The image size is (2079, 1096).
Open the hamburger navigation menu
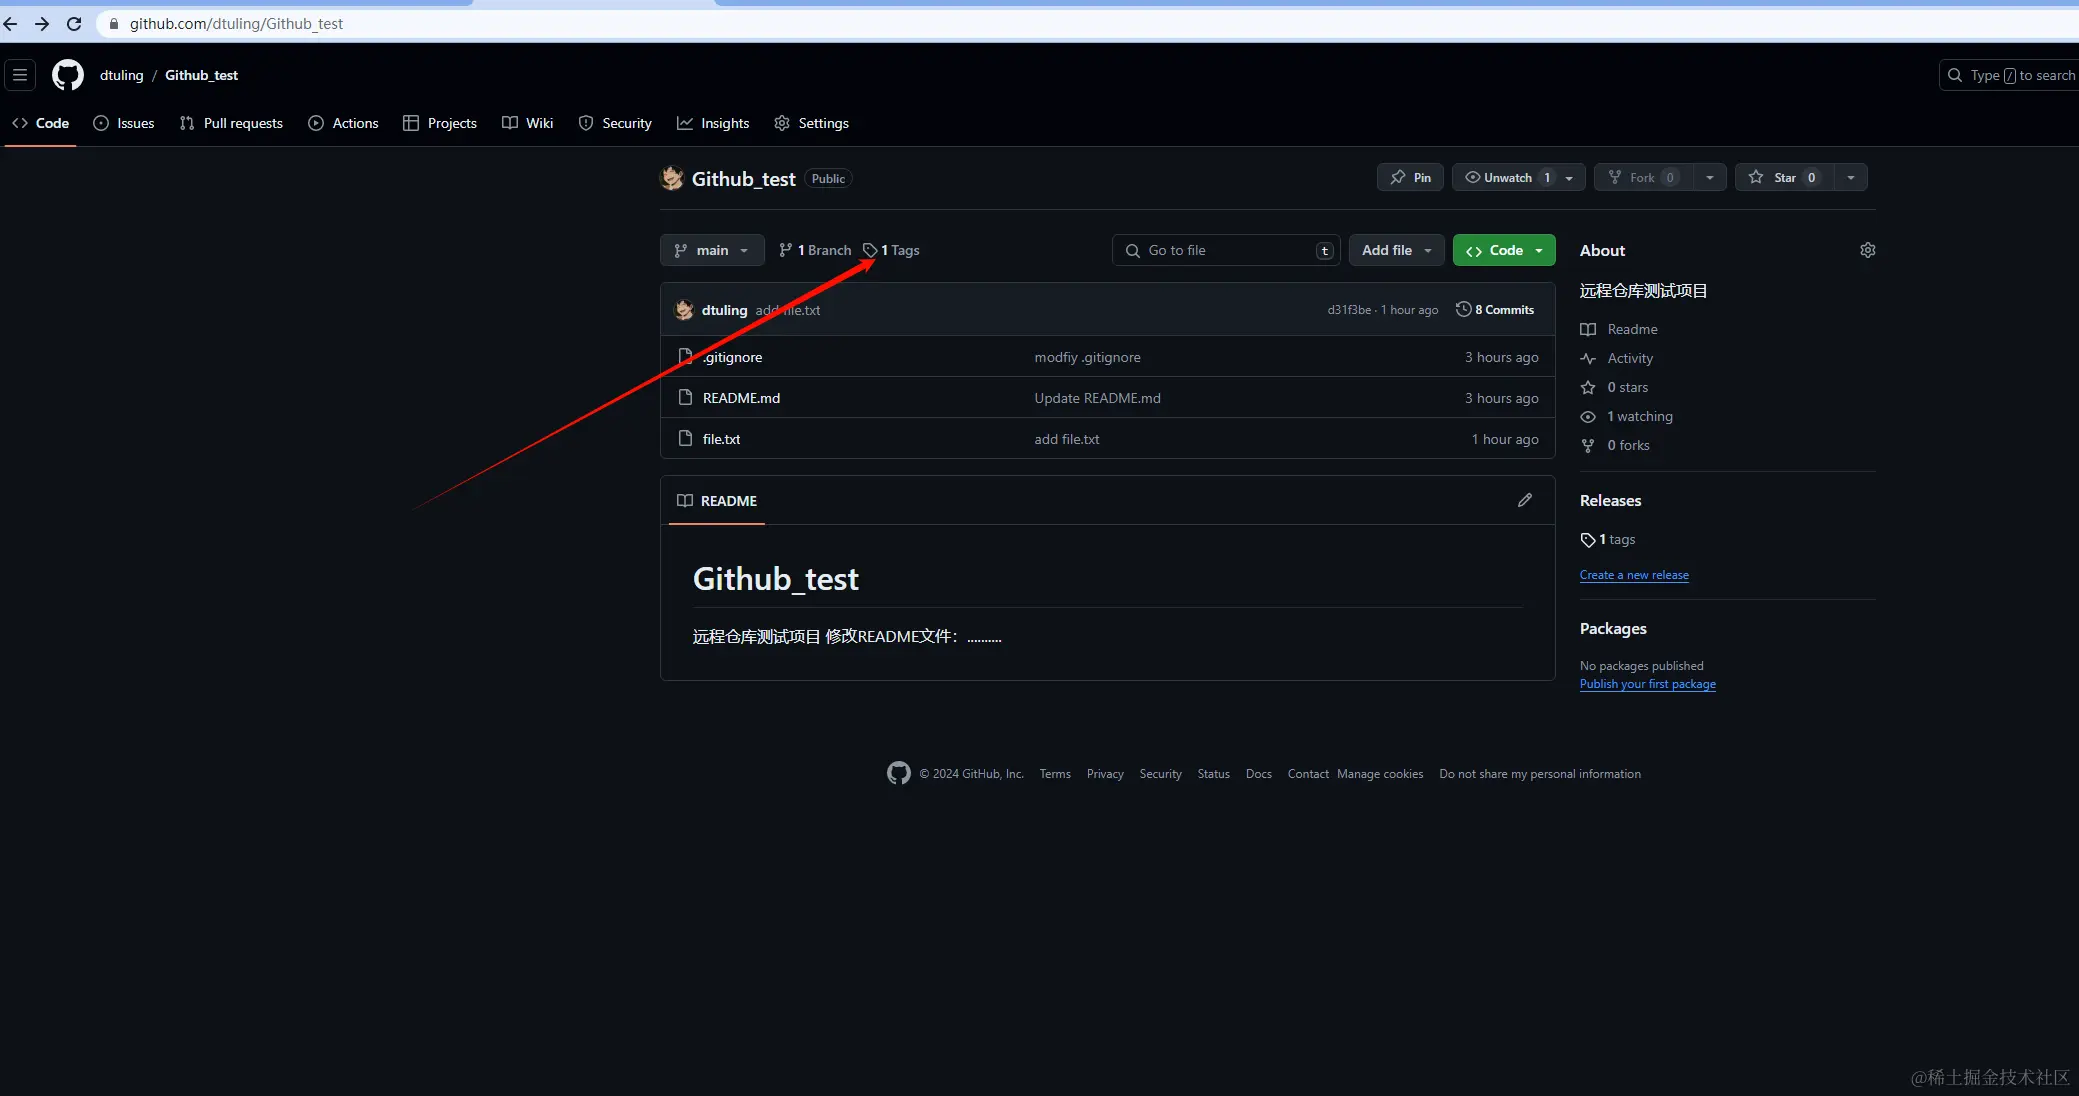20,75
